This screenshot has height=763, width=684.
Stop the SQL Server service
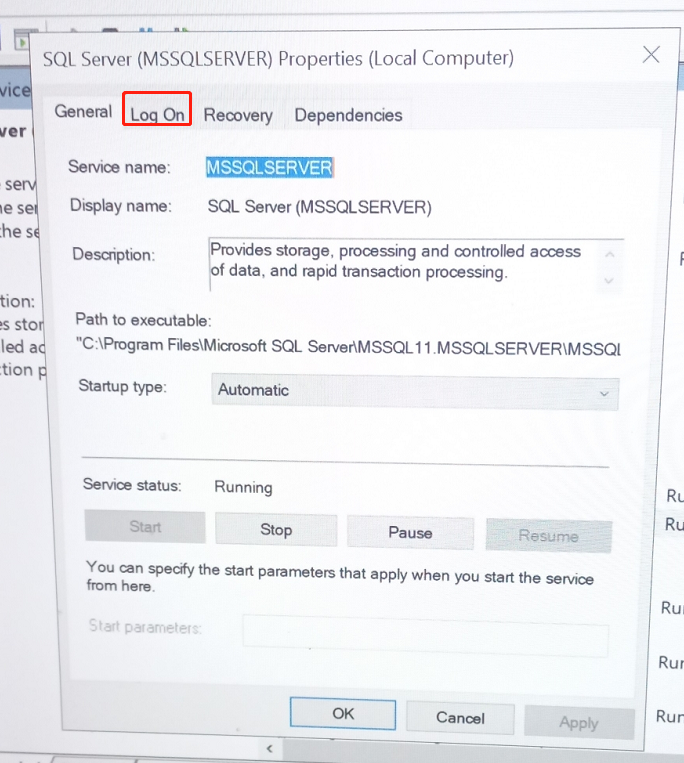[276, 530]
